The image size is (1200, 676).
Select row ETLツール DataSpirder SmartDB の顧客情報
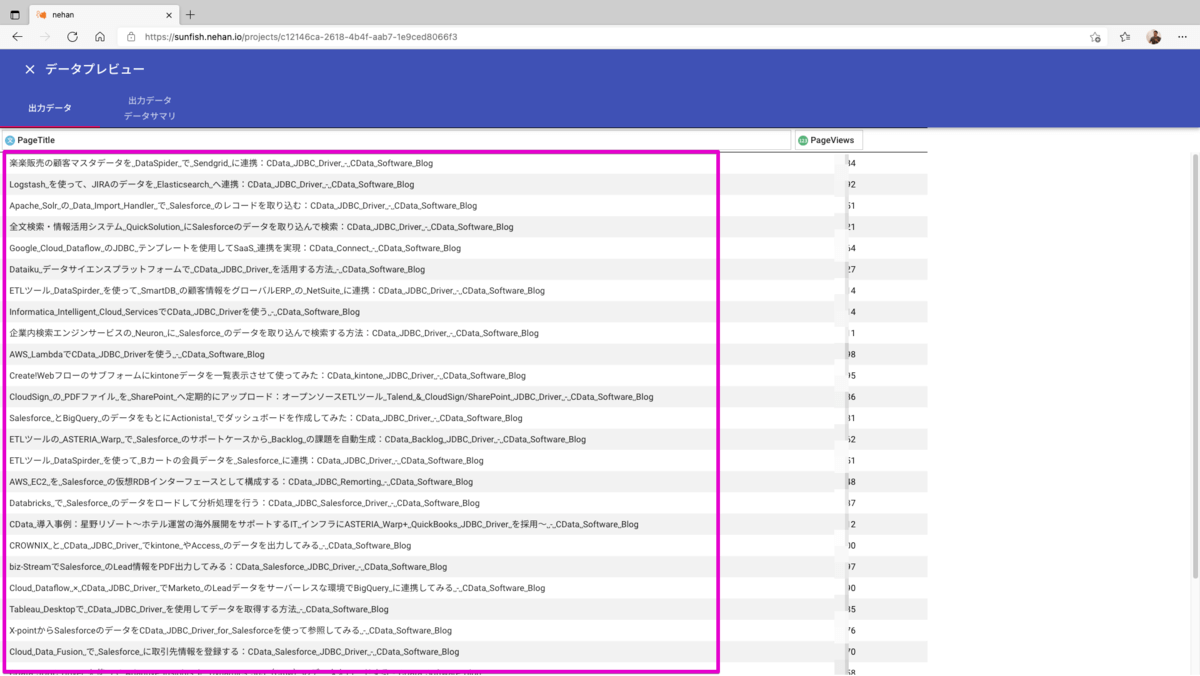pos(464,291)
